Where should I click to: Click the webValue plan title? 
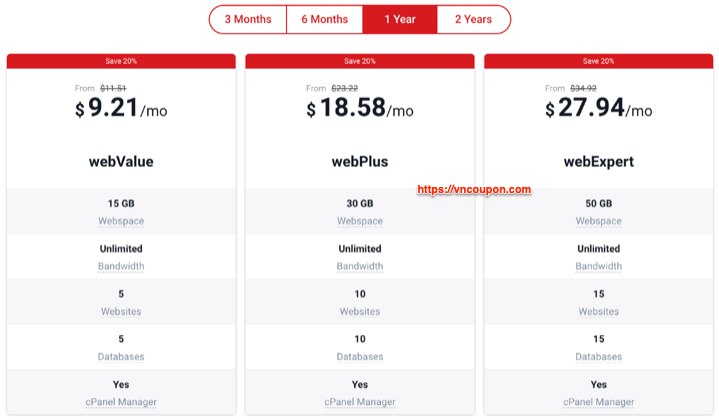121,162
